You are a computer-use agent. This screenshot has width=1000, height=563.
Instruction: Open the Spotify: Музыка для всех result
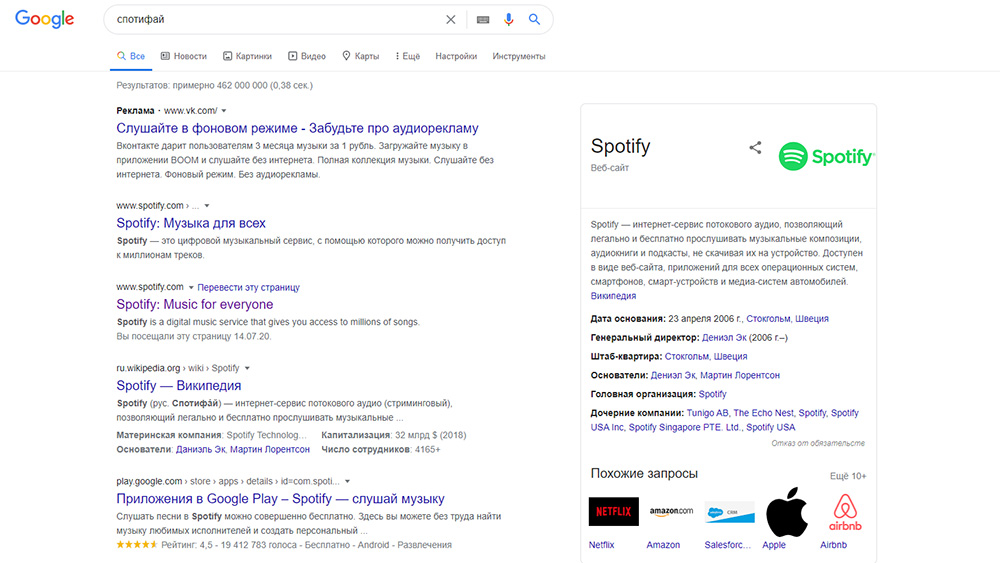(191, 223)
